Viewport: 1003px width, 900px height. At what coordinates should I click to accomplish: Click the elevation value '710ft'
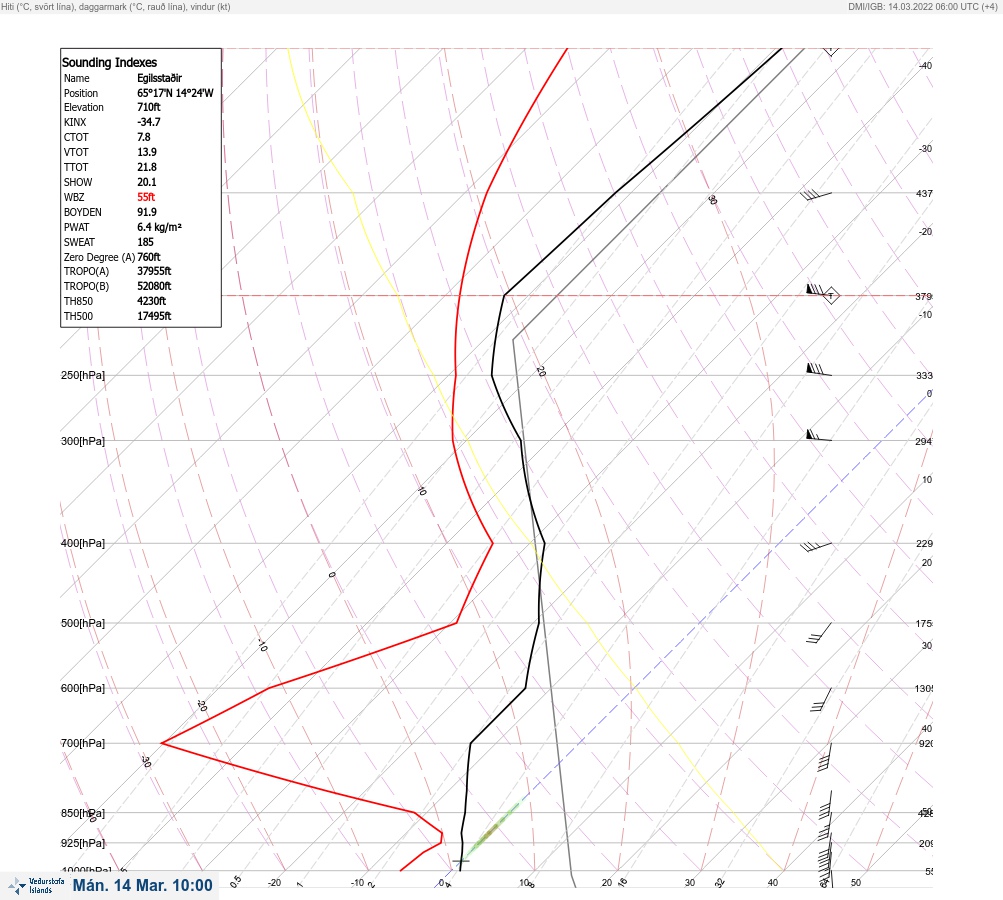[148, 107]
